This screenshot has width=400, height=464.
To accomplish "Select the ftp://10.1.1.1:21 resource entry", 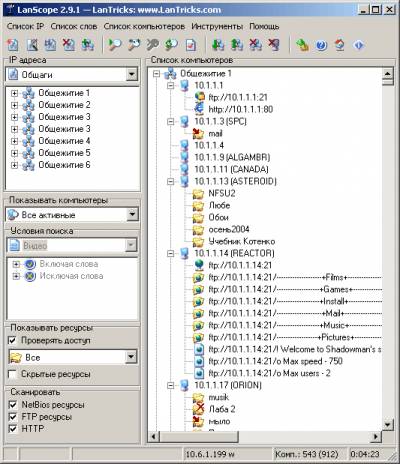I will 238,97.
